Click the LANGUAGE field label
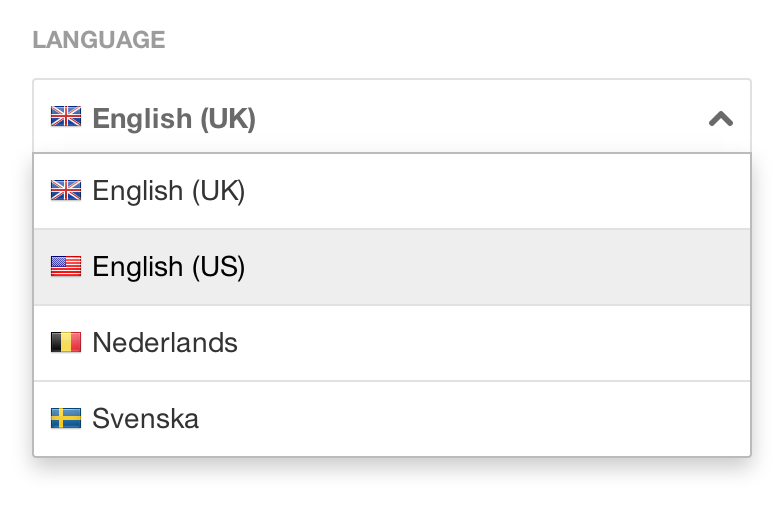 coord(98,40)
